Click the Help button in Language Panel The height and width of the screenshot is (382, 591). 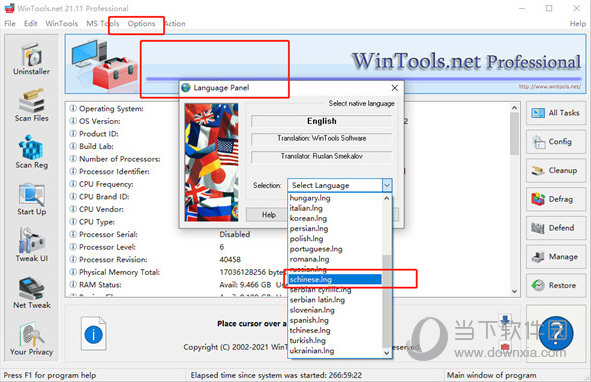269,215
